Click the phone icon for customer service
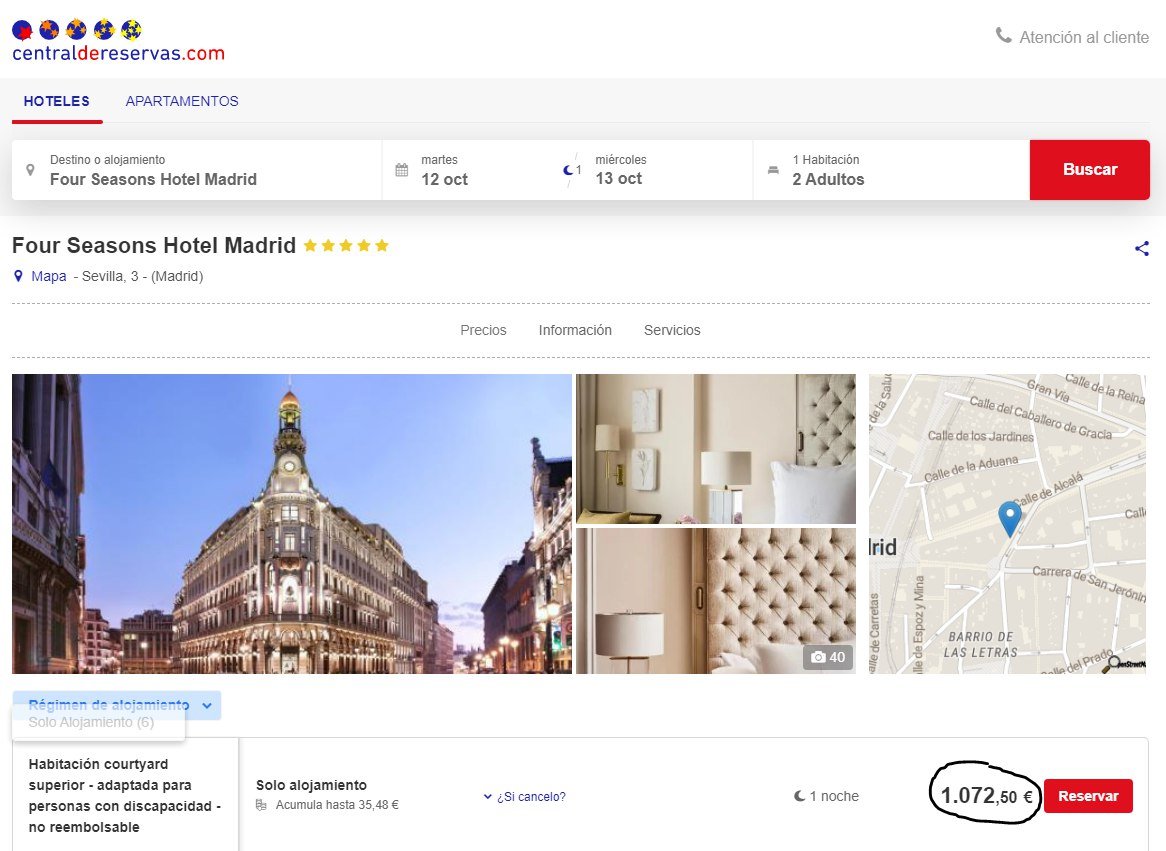This screenshot has height=851, width=1166. tap(1003, 36)
